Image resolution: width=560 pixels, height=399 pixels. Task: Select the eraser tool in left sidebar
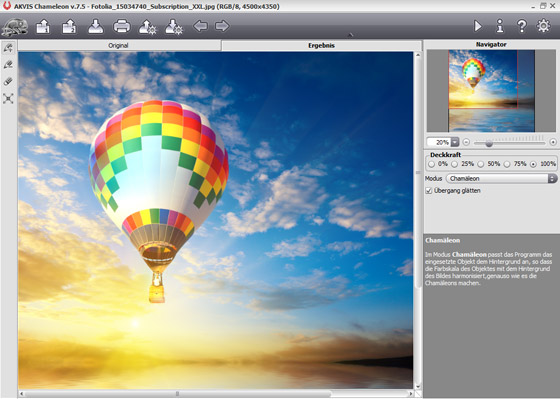tap(8, 81)
